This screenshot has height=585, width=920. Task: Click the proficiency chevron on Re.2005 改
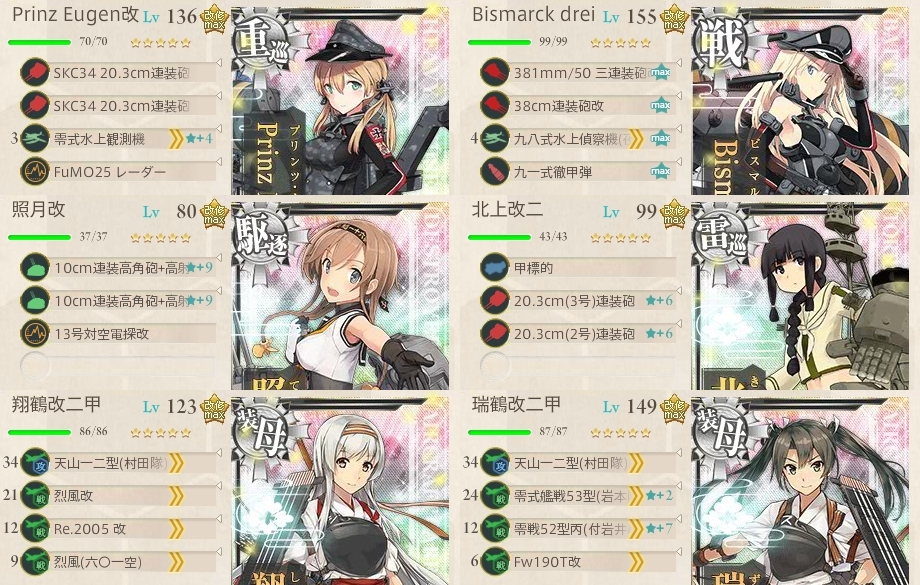pyautogui.click(x=175, y=529)
